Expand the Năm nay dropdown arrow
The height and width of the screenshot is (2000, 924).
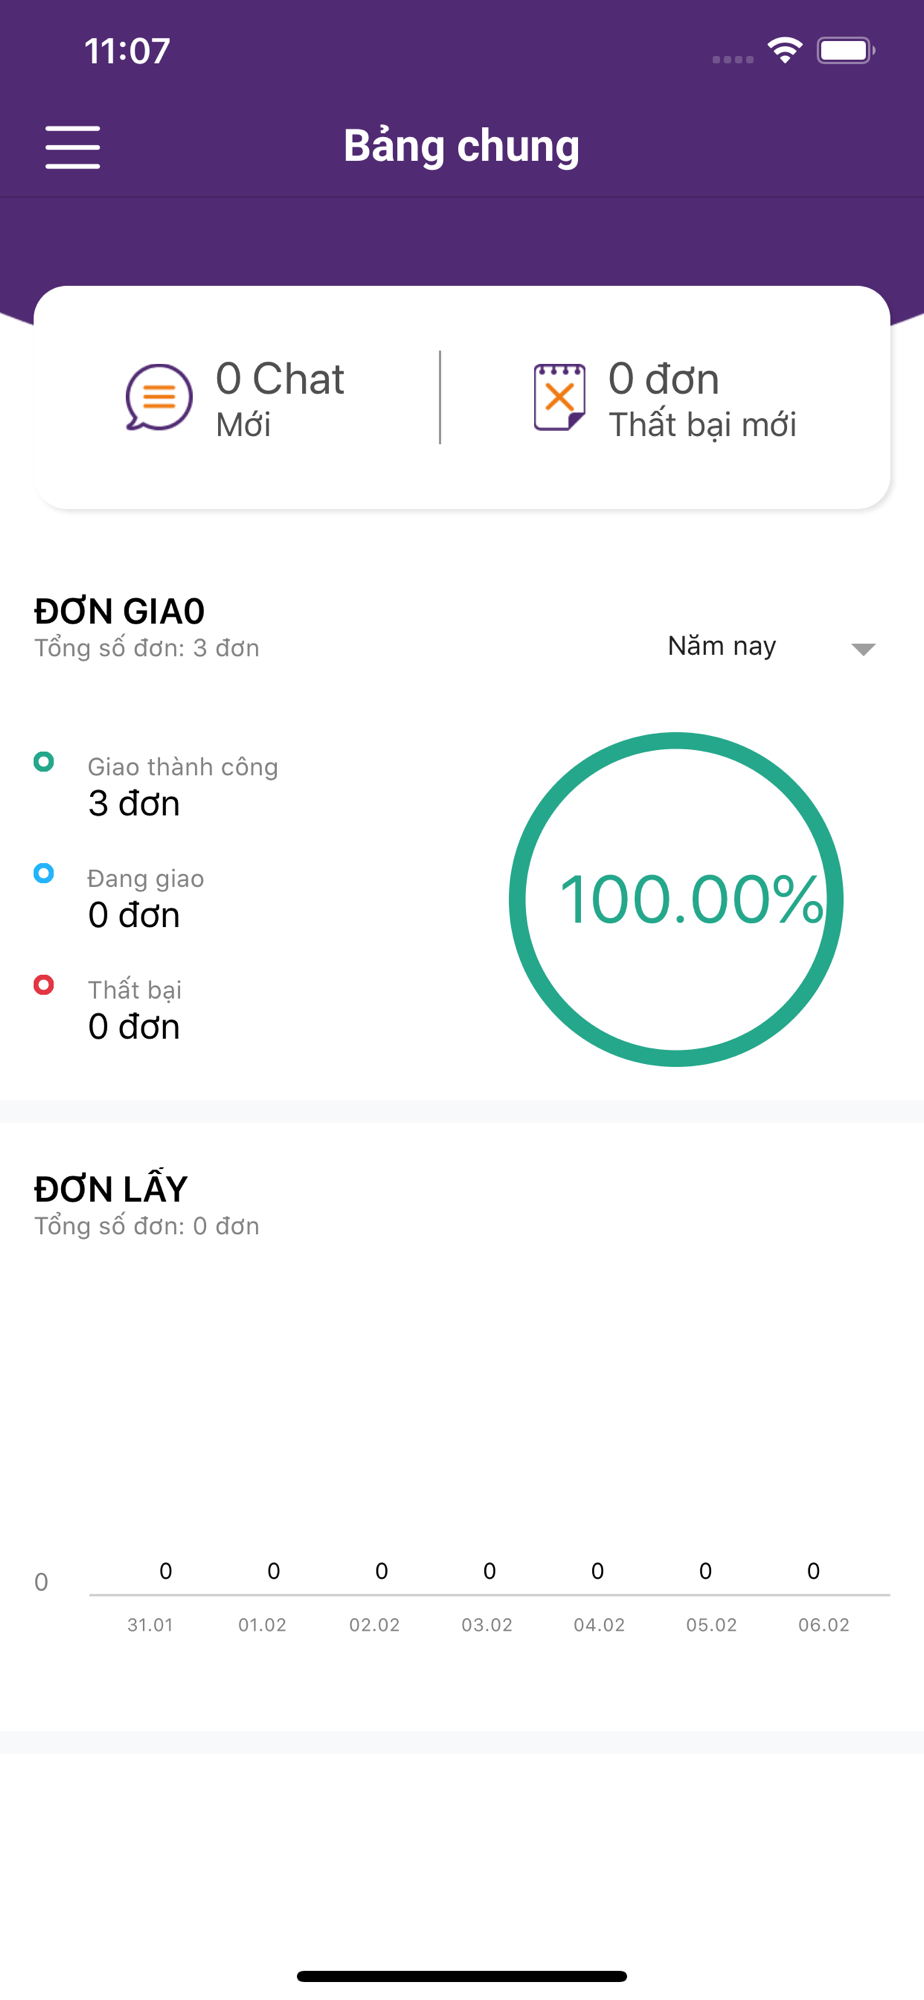click(863, 649)
